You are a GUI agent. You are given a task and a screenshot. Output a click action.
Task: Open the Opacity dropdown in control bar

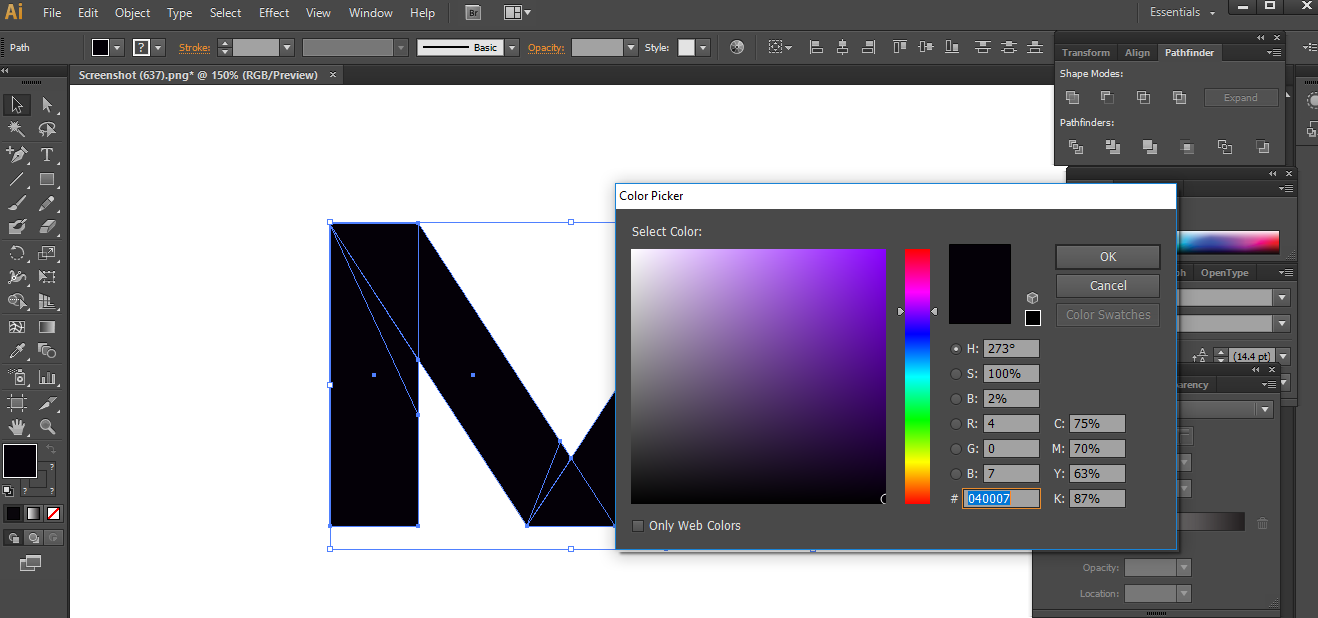[x=631, y=47]
